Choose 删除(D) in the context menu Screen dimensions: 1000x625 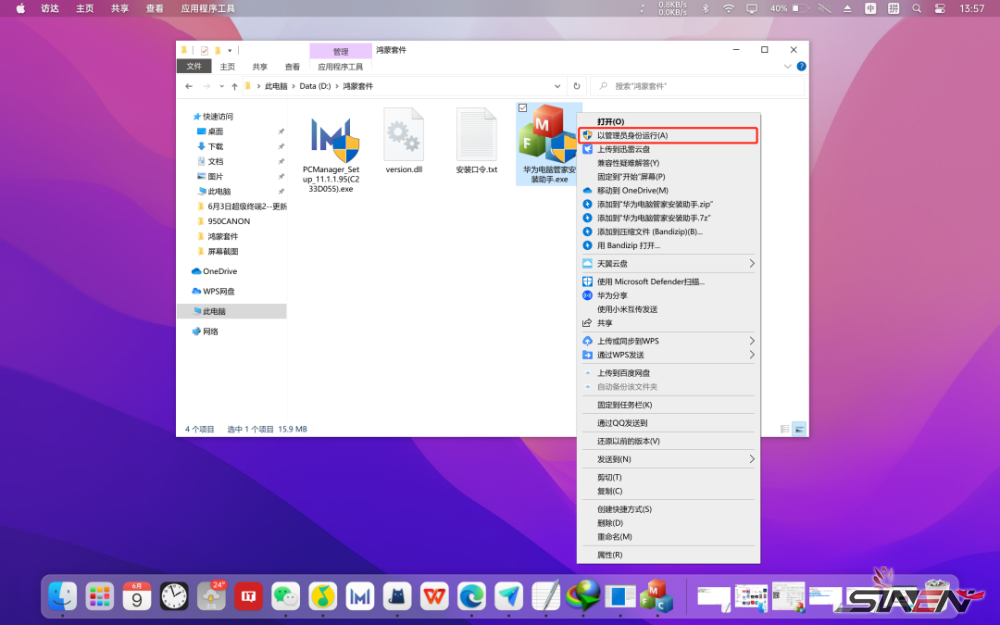tap(668, 523)
